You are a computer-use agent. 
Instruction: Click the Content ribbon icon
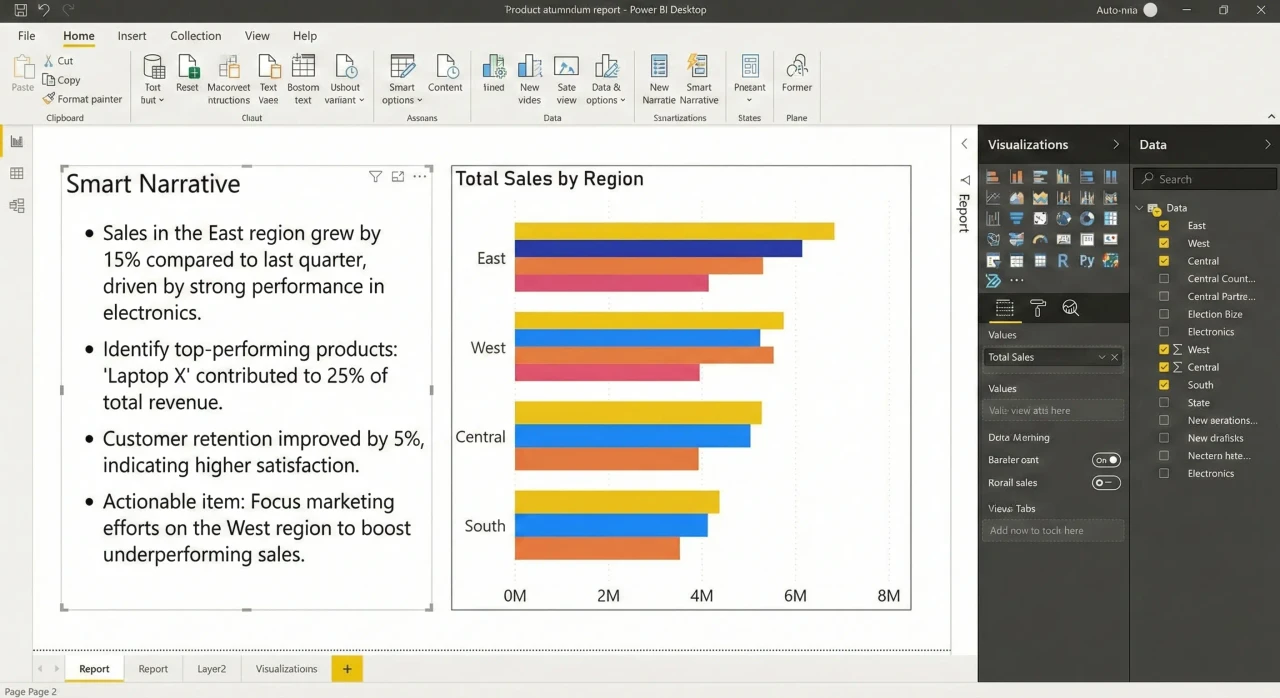(x=445, y=68)
